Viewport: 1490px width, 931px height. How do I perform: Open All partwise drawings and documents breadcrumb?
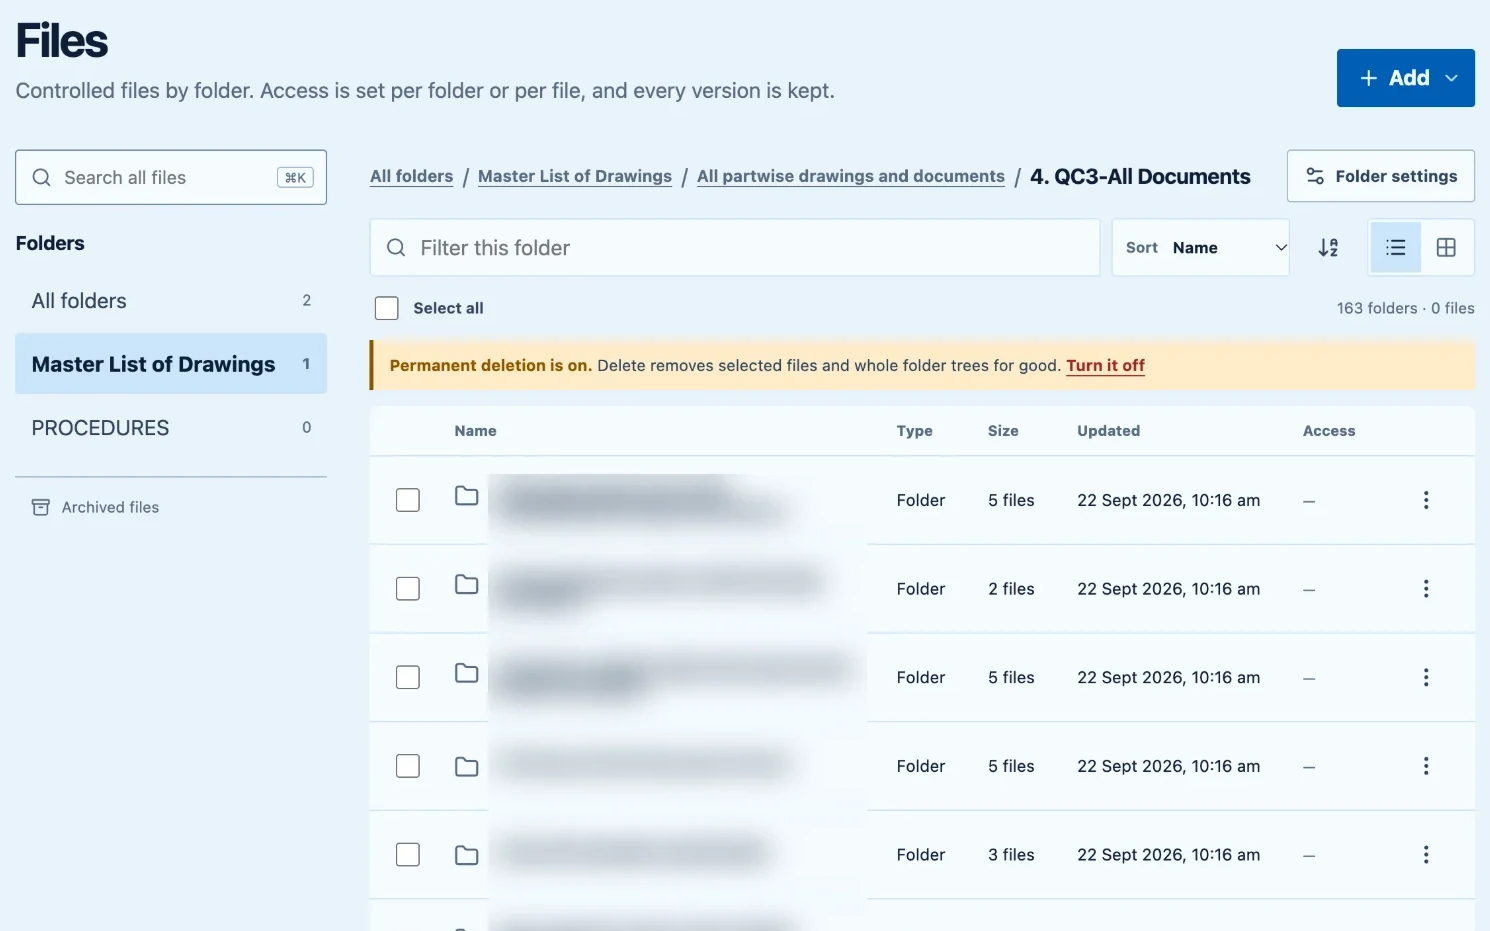coord(851,177)
